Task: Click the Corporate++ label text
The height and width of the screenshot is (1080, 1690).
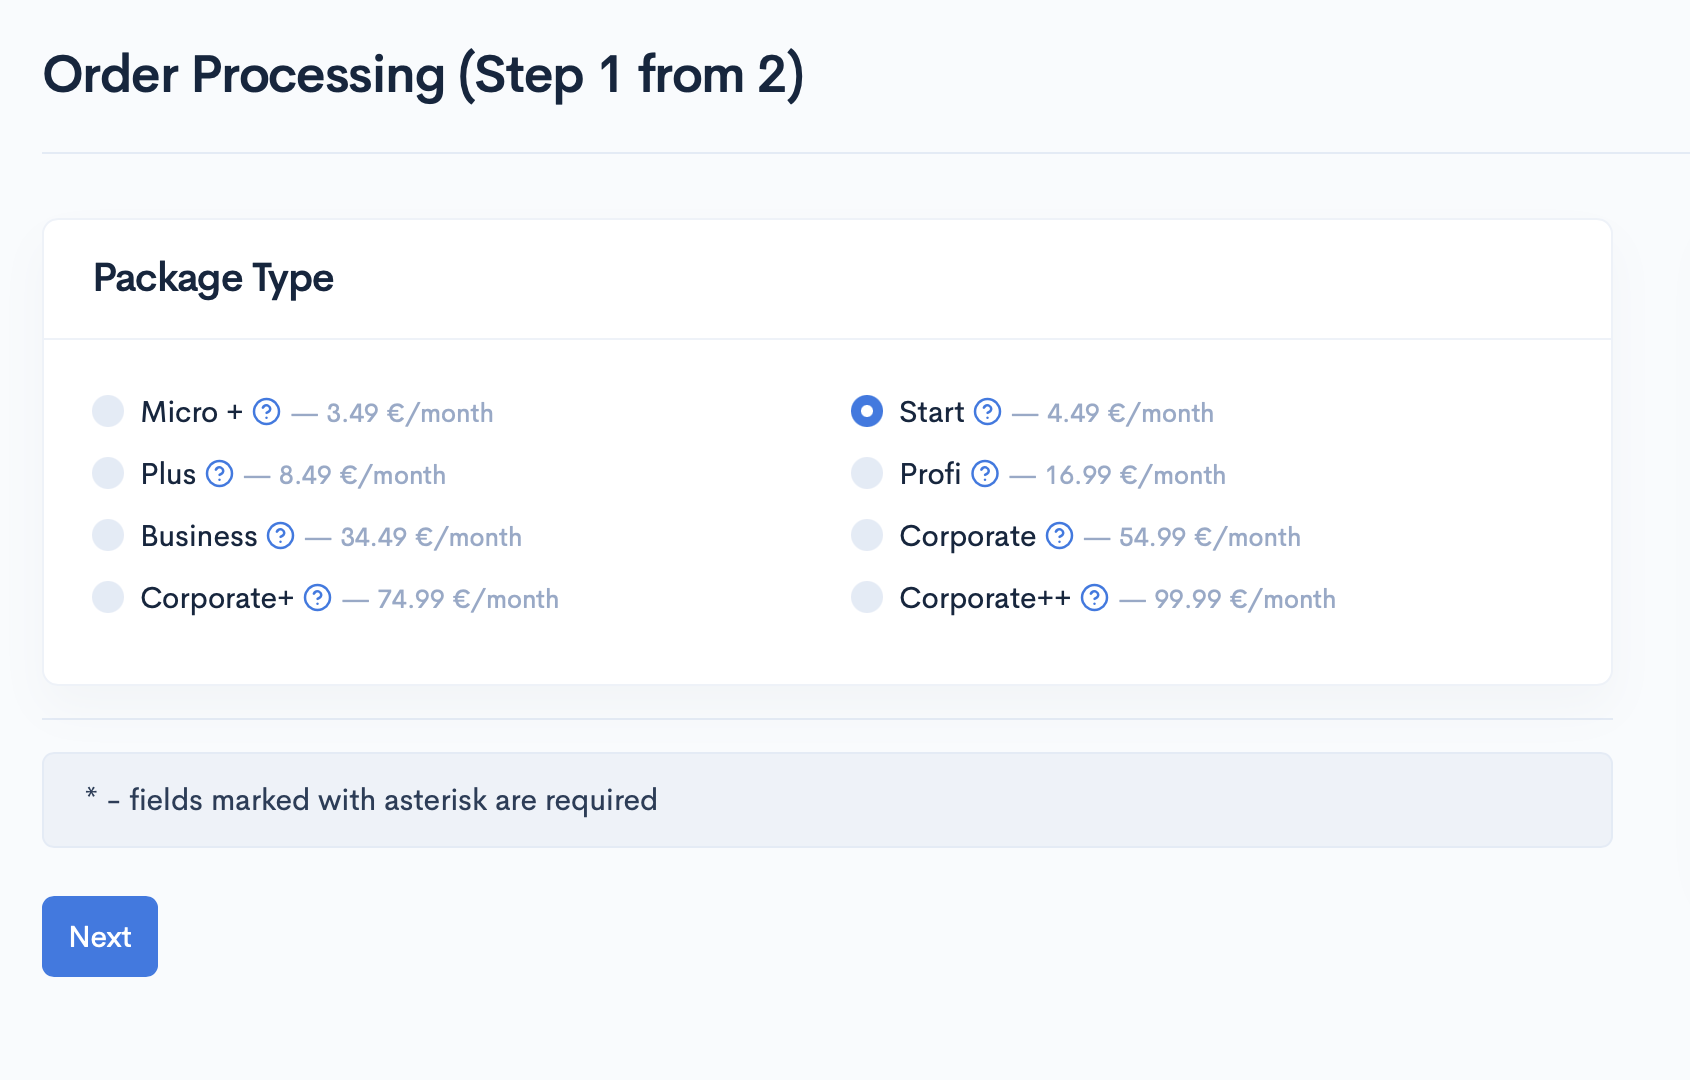Action: tap(985, 598)
